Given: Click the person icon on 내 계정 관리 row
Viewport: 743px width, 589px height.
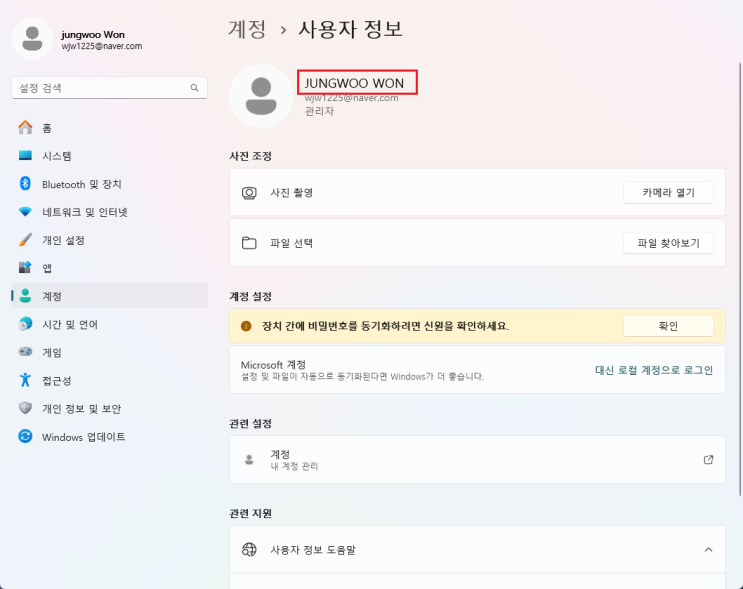Looking at the screenshot, I should [249, 460].
